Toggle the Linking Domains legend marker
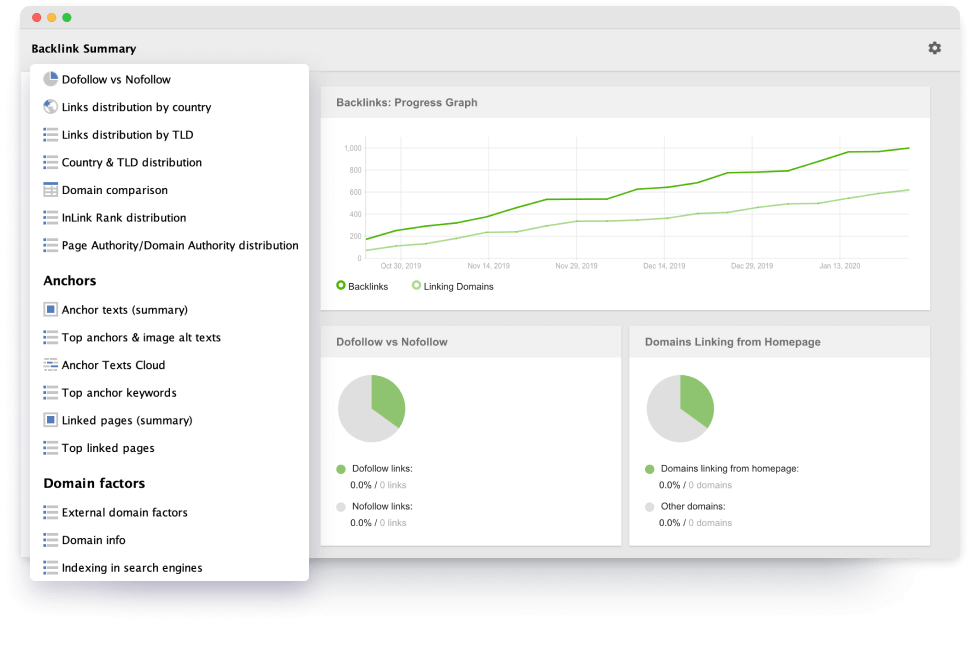 416,285
